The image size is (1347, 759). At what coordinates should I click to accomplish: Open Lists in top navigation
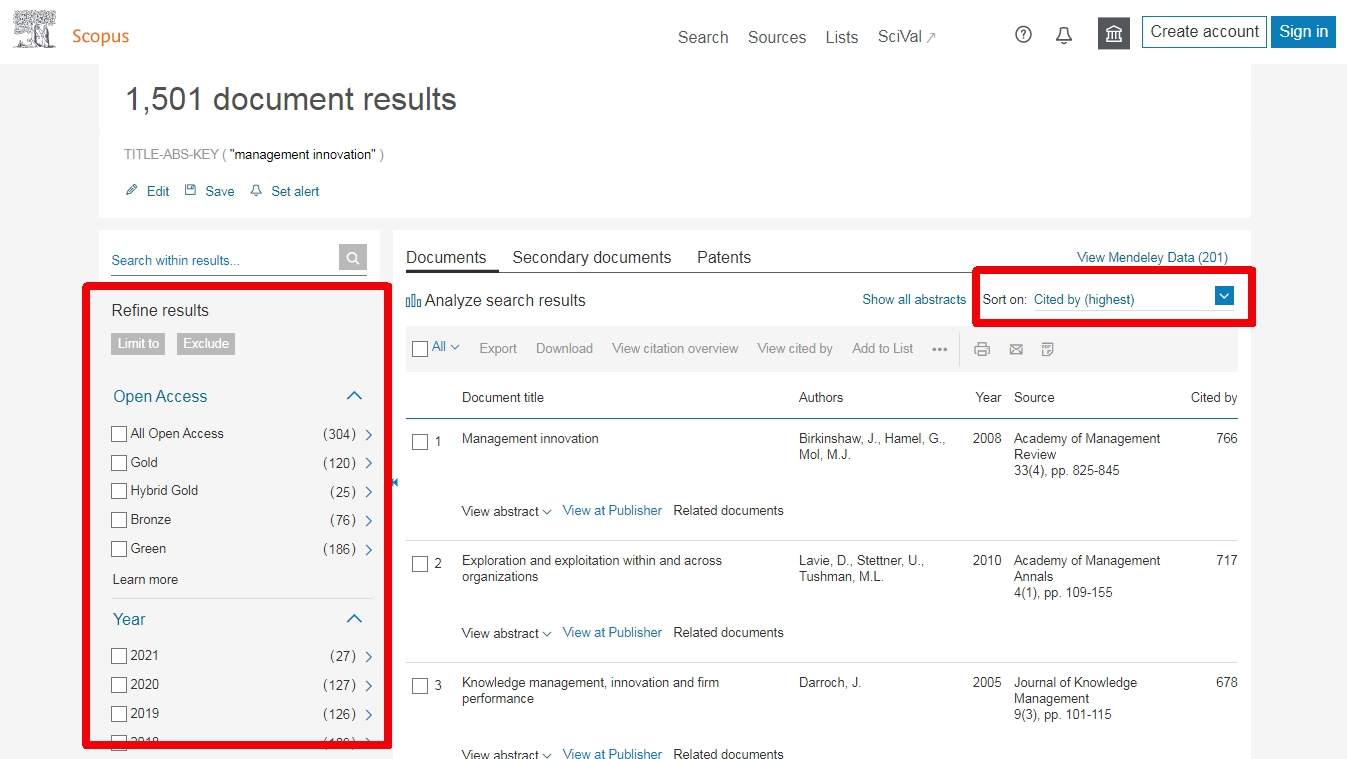point(842,37)
